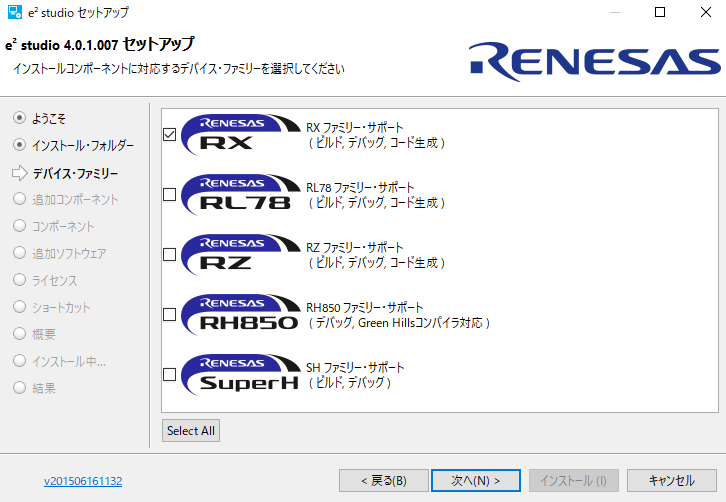The width and height of the screenshot is (726, 502).
Task: Select the ショートカット step radio button
Action: 19,307
